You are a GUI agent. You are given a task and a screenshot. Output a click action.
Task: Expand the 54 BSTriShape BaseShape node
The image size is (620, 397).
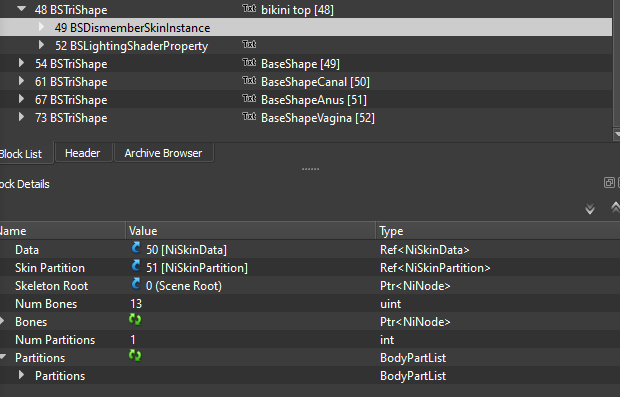pos(21,63)
